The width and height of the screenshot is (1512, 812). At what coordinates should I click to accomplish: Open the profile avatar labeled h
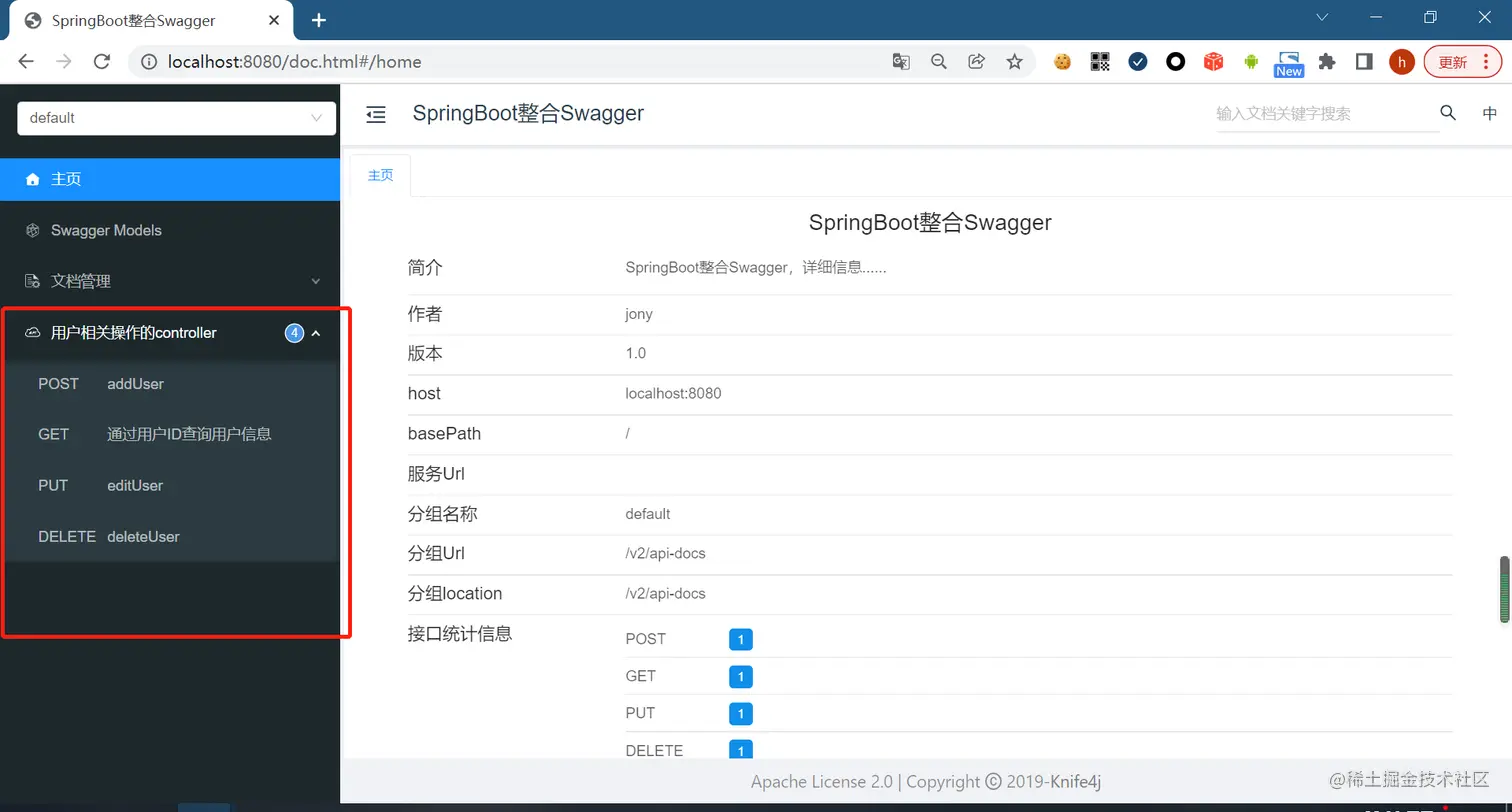[x=1402, y=62]
